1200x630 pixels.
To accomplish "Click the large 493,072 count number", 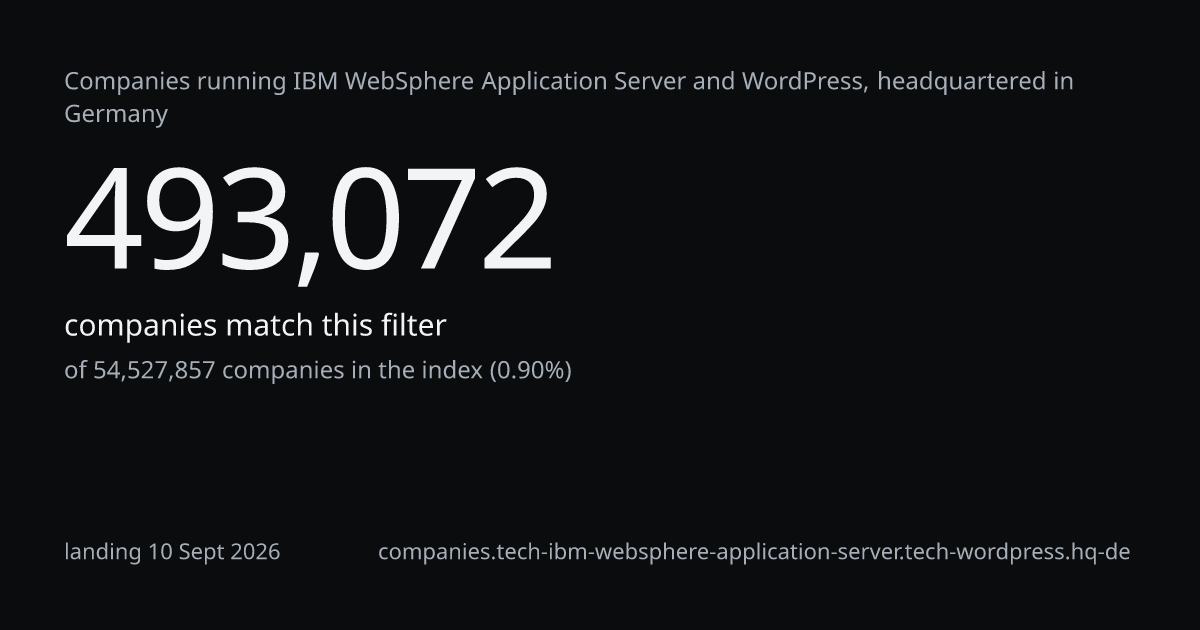I will tap(308, 221).
